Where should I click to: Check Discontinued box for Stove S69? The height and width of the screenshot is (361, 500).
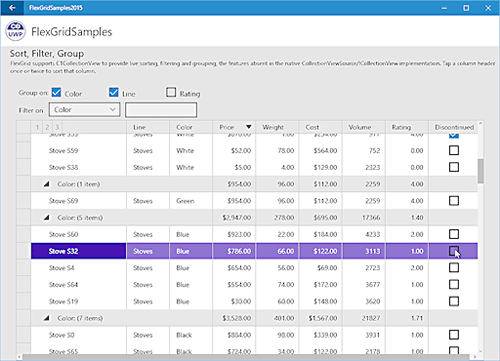tap(454, 201)
